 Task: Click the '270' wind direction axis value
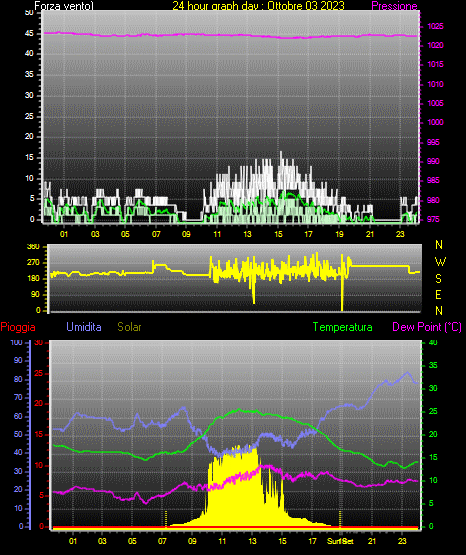33,263
